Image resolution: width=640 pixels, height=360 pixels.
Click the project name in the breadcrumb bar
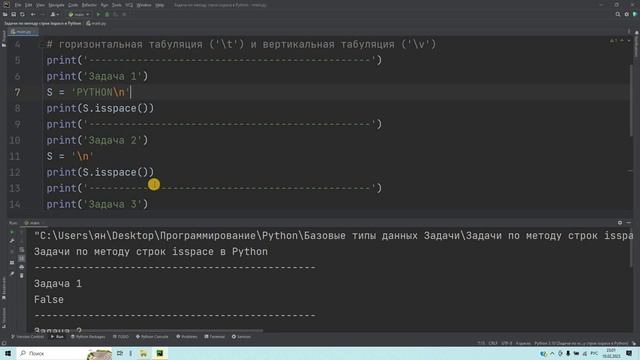point(42,23)
